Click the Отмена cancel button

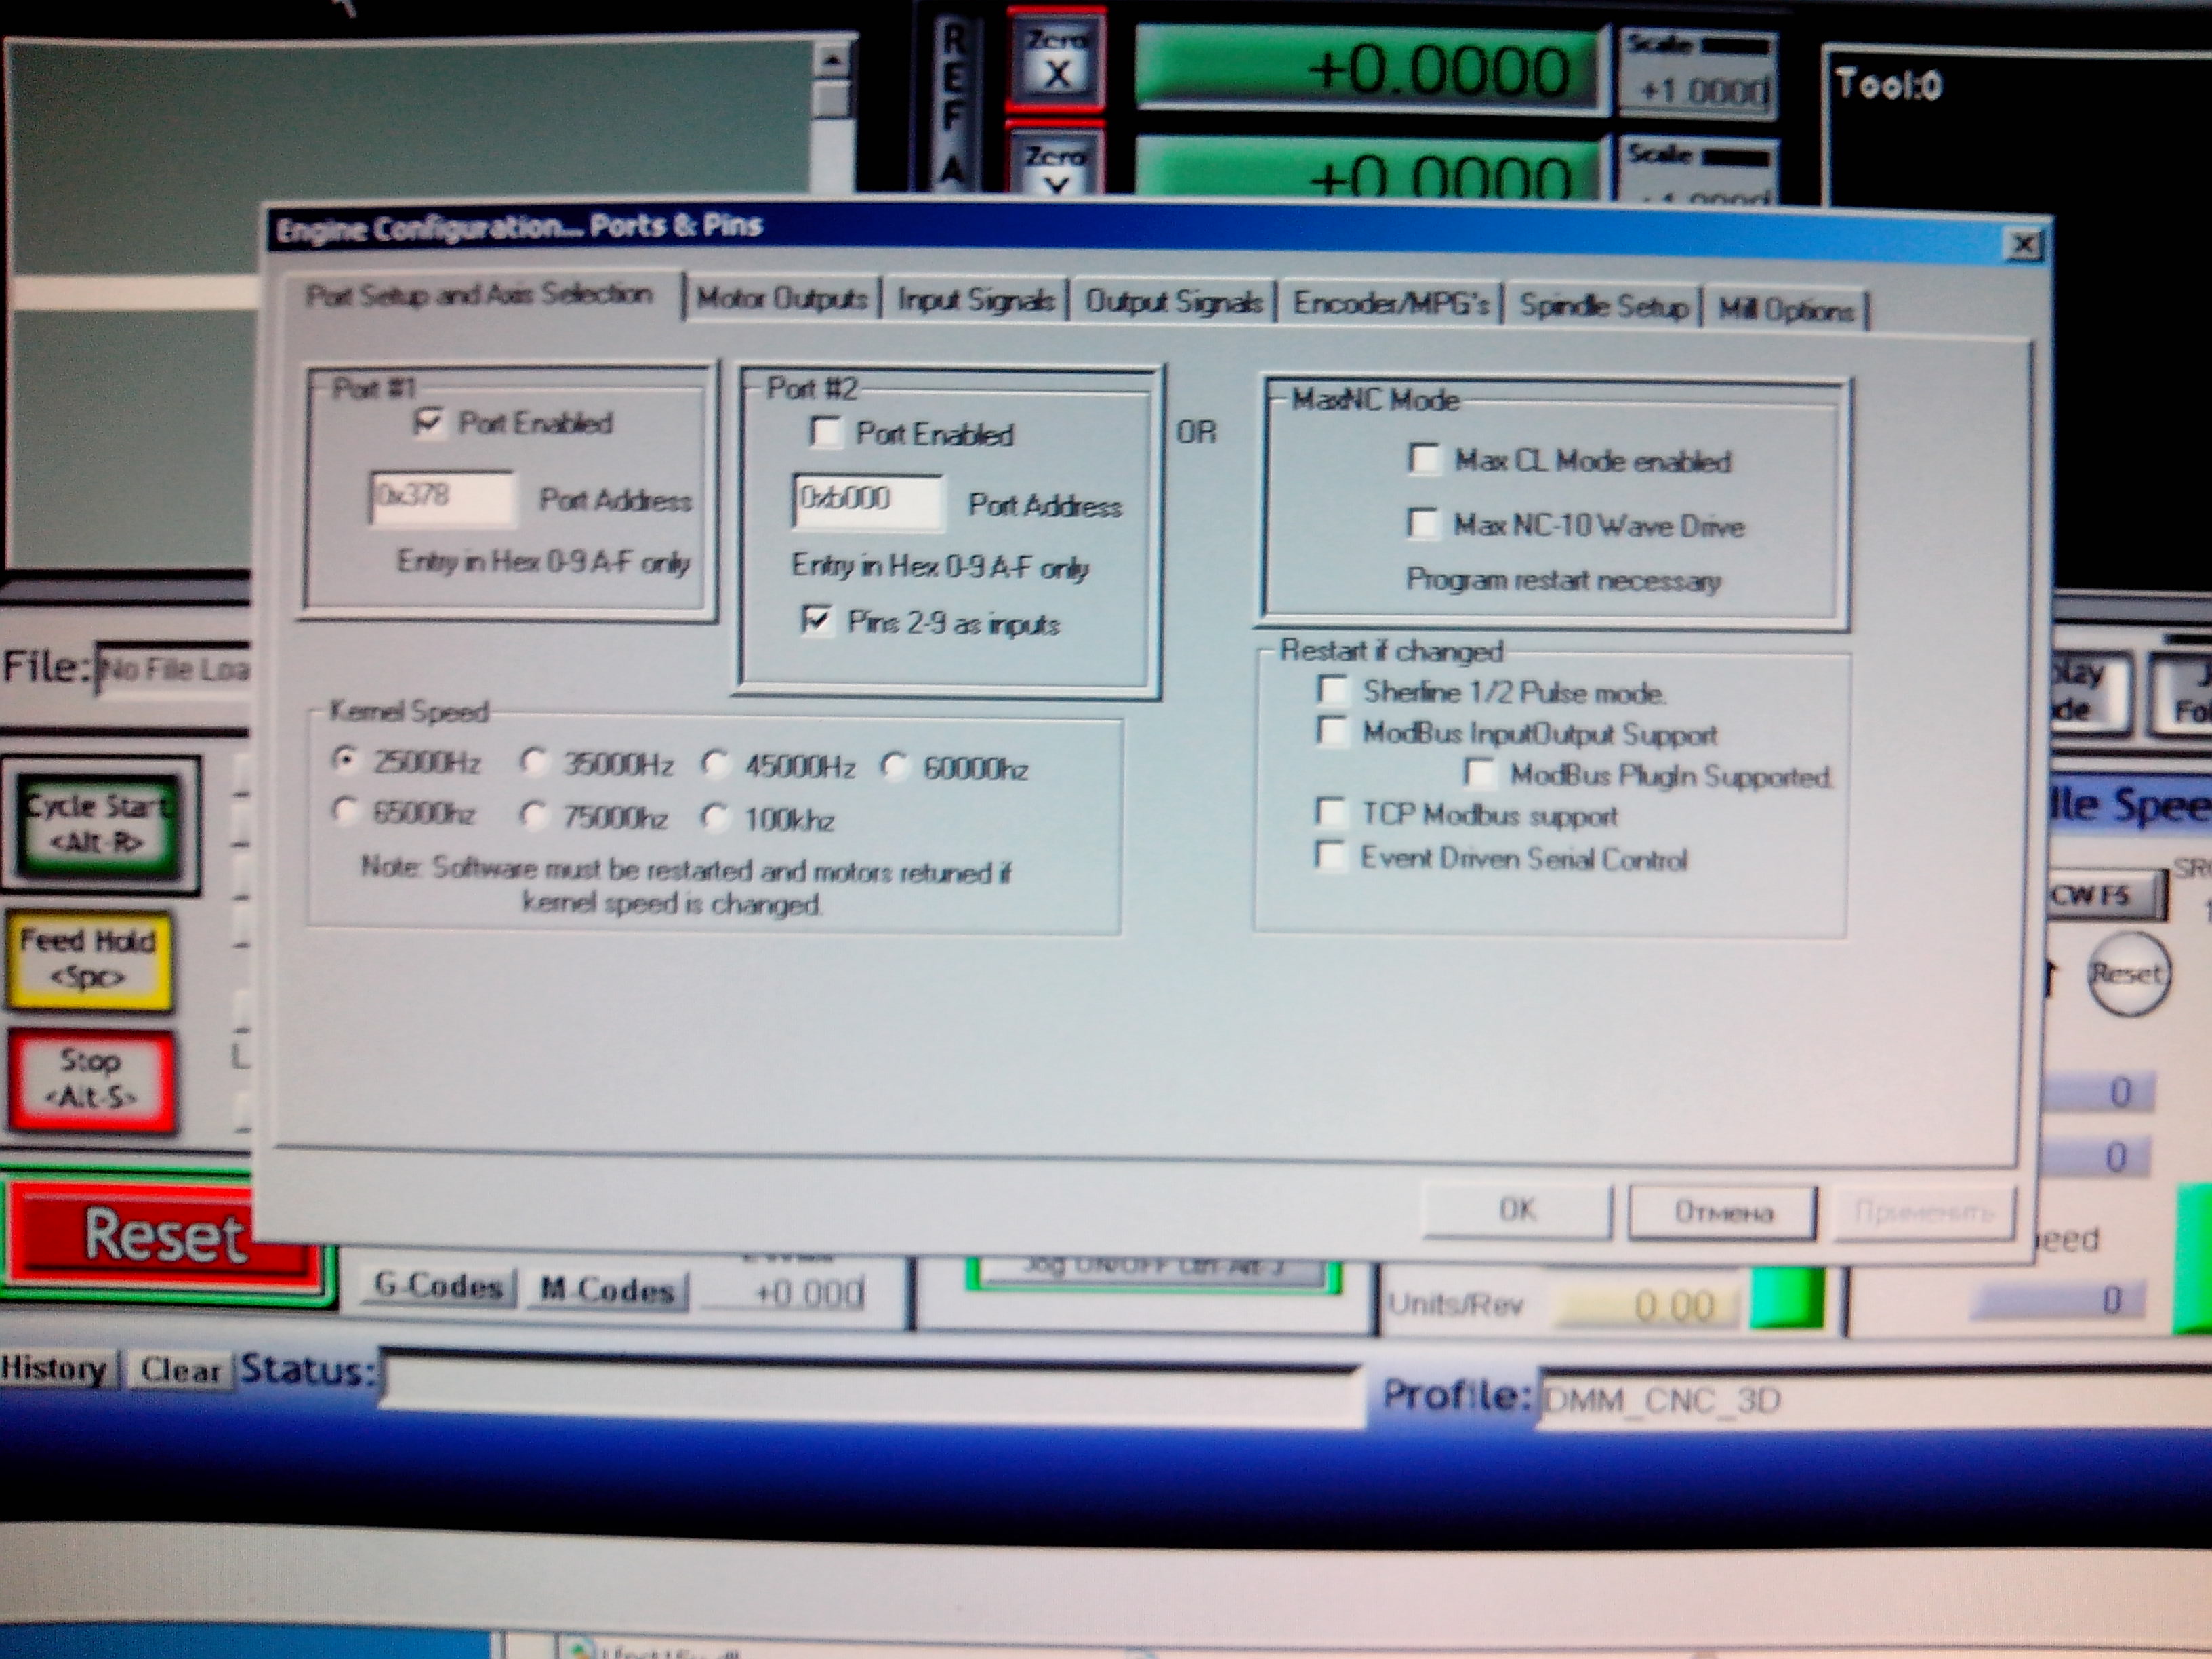(1722, 1212)
